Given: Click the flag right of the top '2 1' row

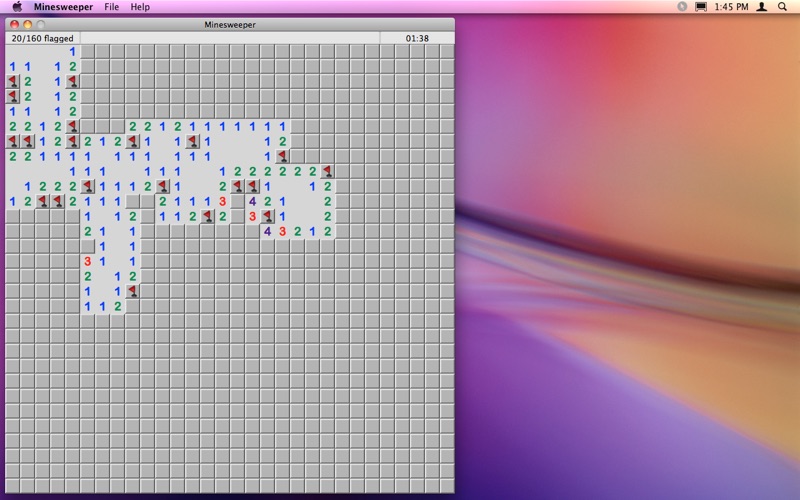Looking at the screenshot, I should click(x=73, y=81).
